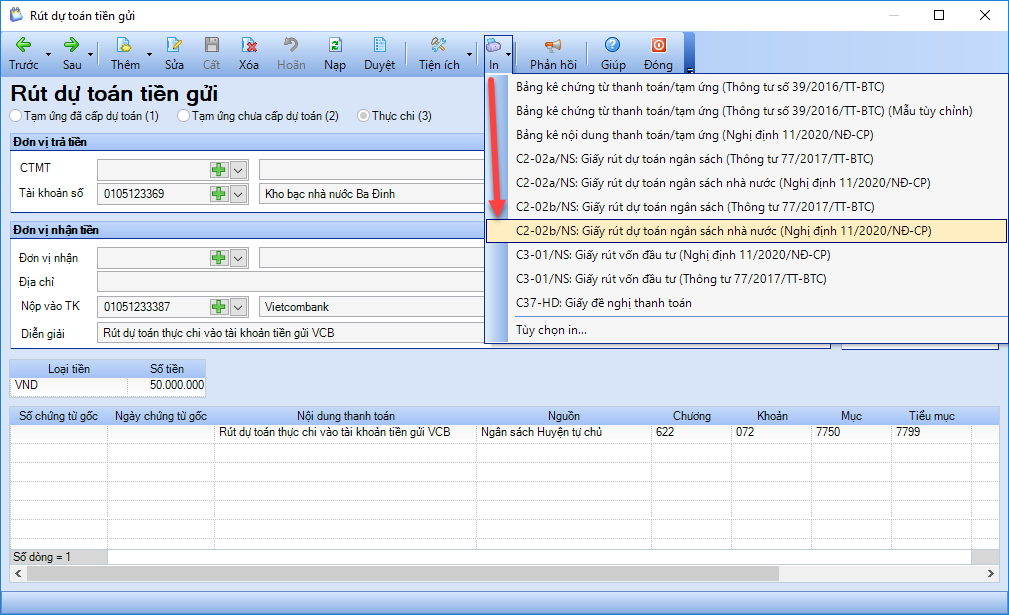Click Số tiền cell 50.000.000

(167, 385)
